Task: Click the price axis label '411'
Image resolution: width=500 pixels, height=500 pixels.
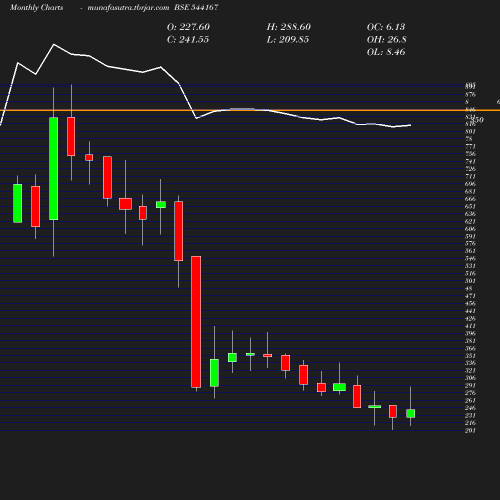Action: tap(470, 326)
